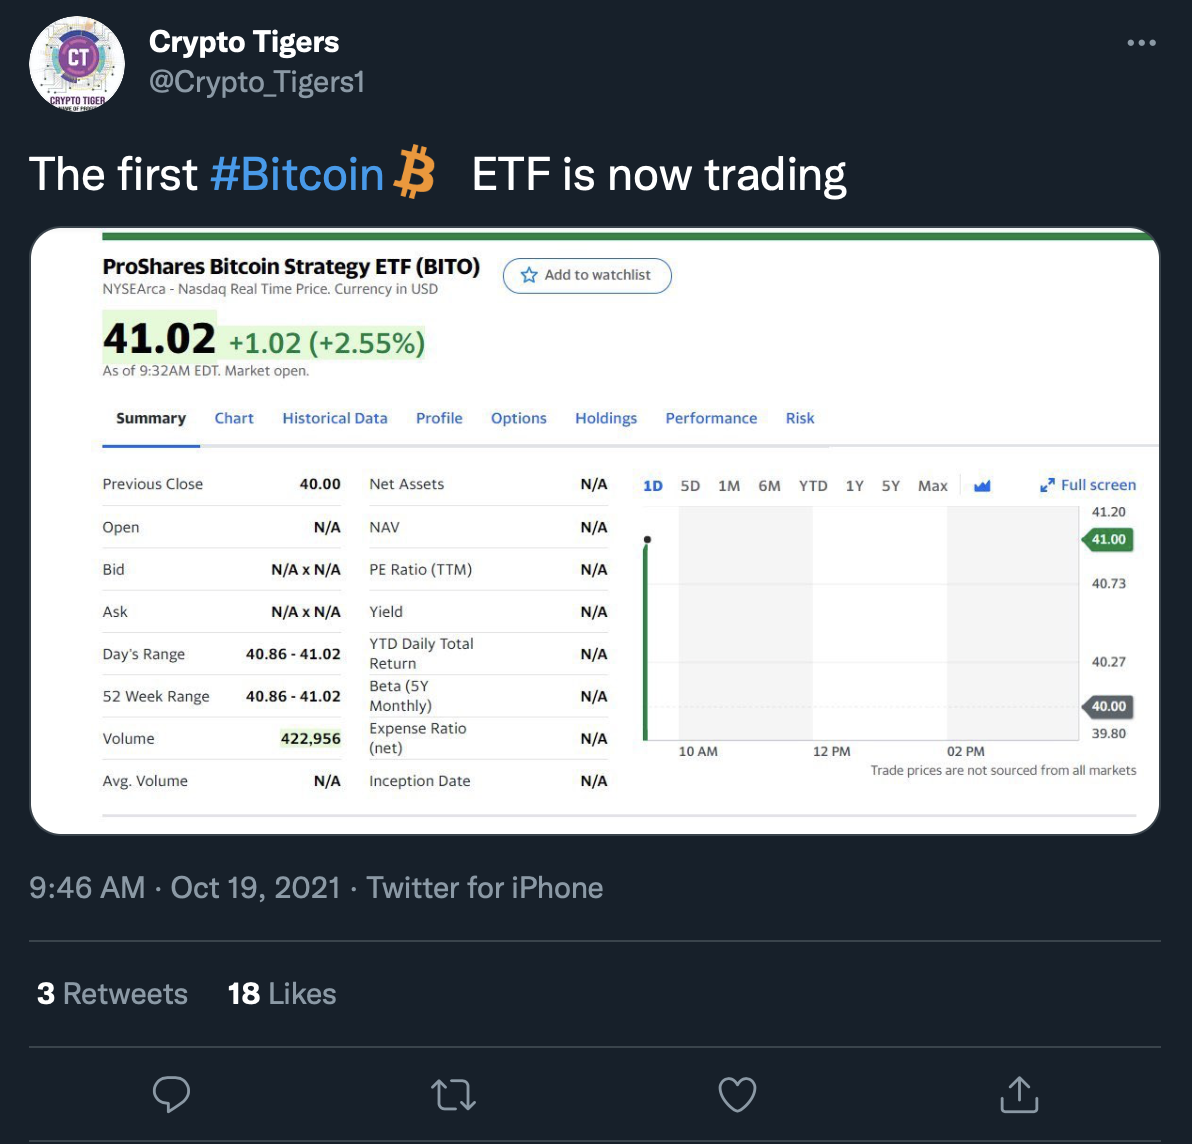Viewport: 1192px width, 1144px height.
Task: Select the 5D chart range
Action: tap(690, 486)
